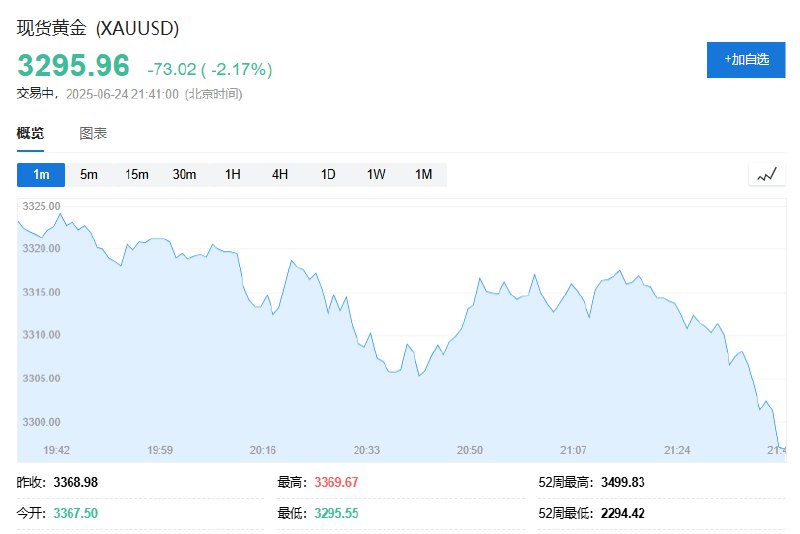Click the 20:50 time axis label

click(x=470, y=450)
